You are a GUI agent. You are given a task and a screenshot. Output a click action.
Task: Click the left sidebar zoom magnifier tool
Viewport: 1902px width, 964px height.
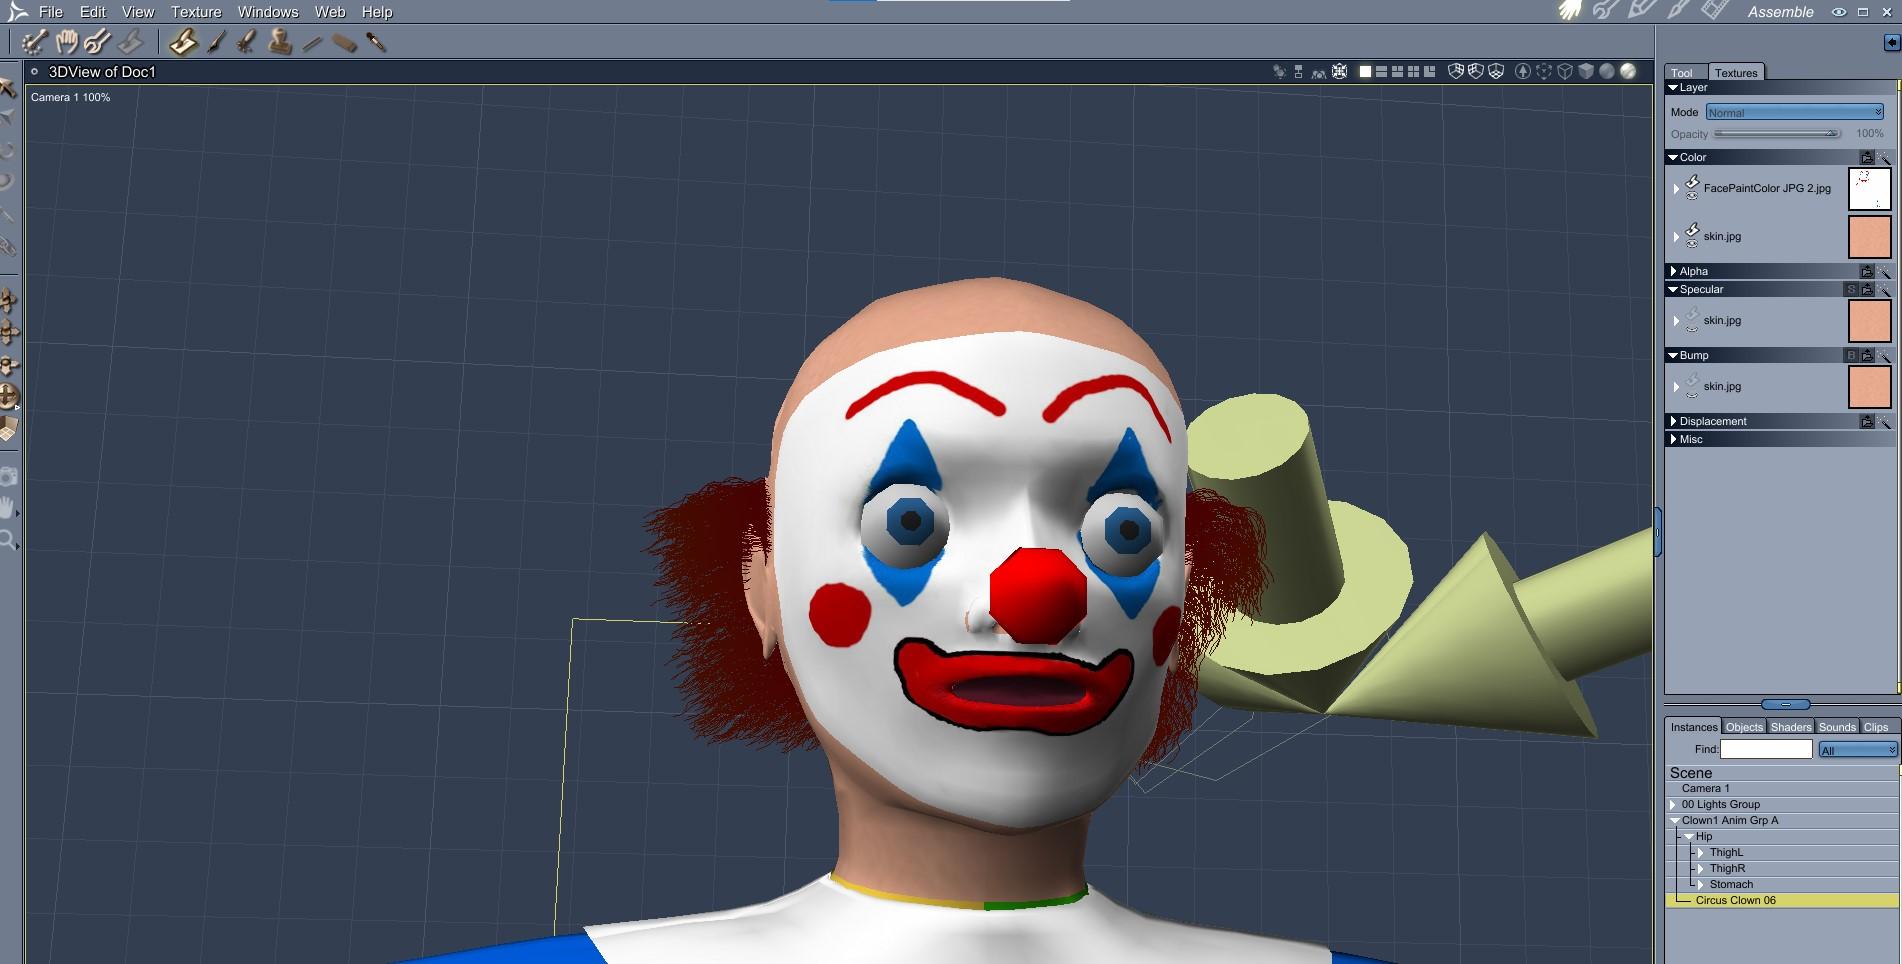(8, 541)
